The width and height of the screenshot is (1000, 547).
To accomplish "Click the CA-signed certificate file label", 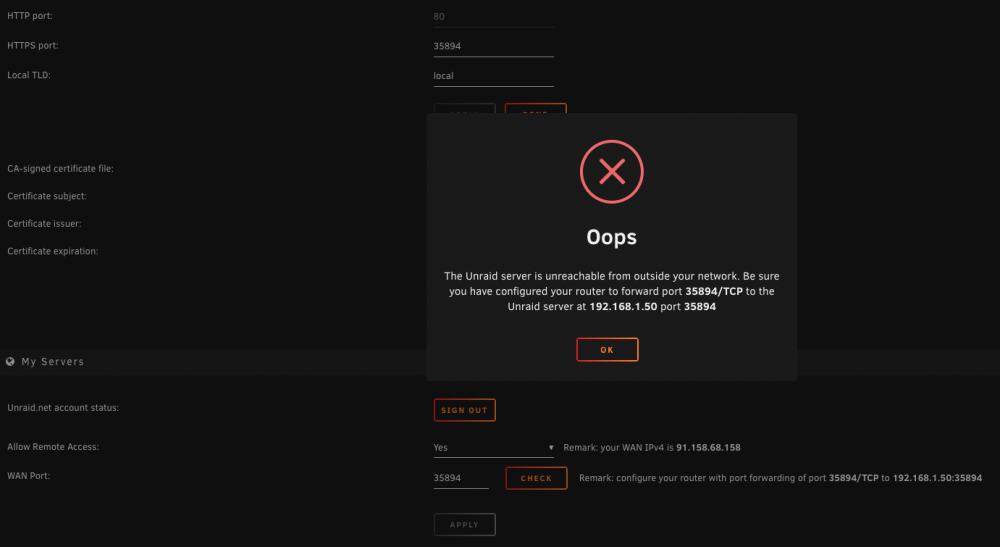I will (x=61, y=169).
